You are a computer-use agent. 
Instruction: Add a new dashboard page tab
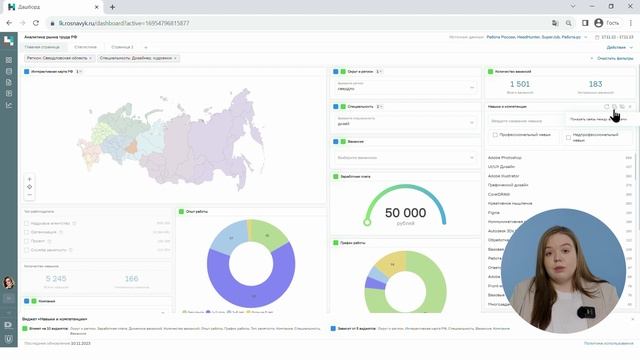(x=146, y=47)
